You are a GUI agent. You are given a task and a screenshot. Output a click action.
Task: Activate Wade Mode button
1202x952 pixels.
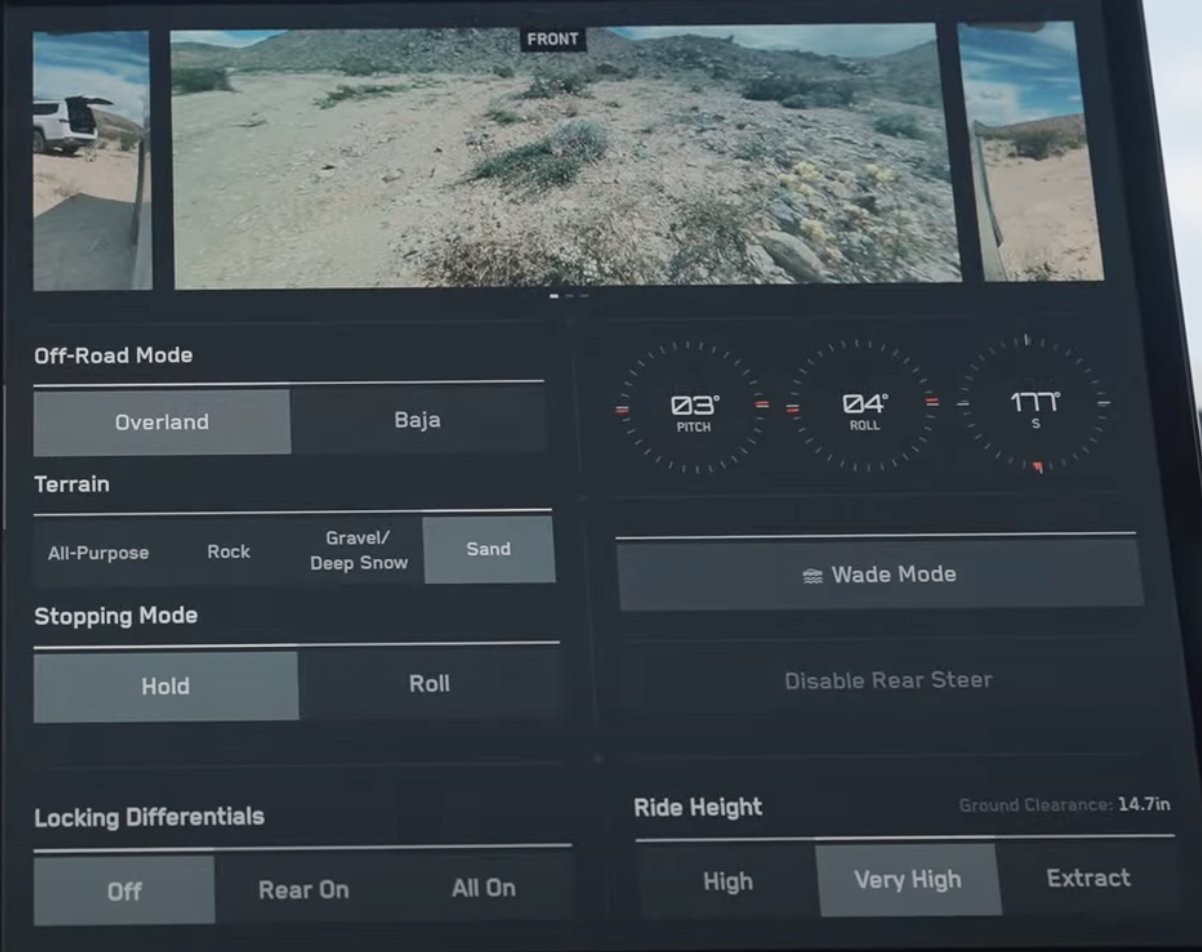point(880,574)
